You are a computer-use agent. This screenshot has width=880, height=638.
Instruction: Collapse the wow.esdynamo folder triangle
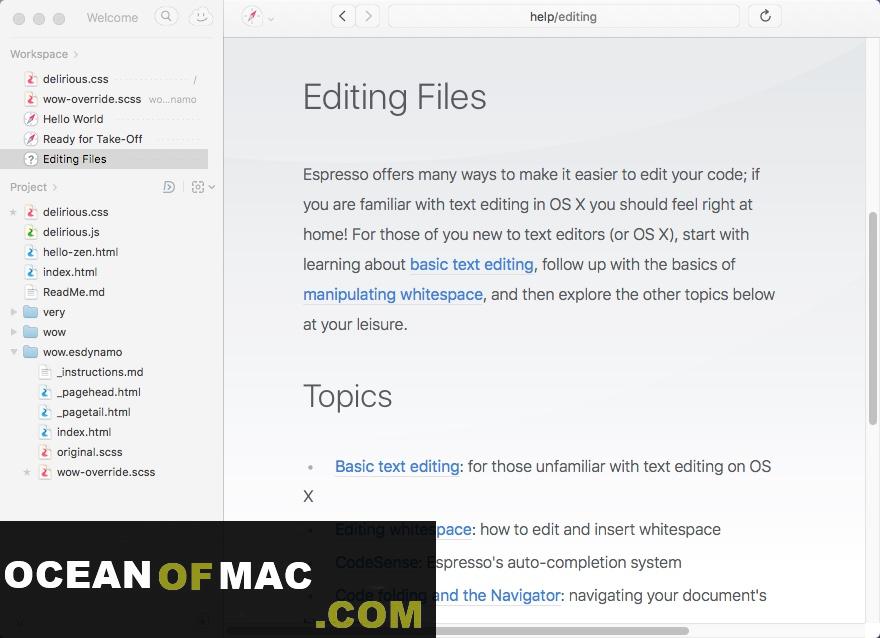pos(13,352)
